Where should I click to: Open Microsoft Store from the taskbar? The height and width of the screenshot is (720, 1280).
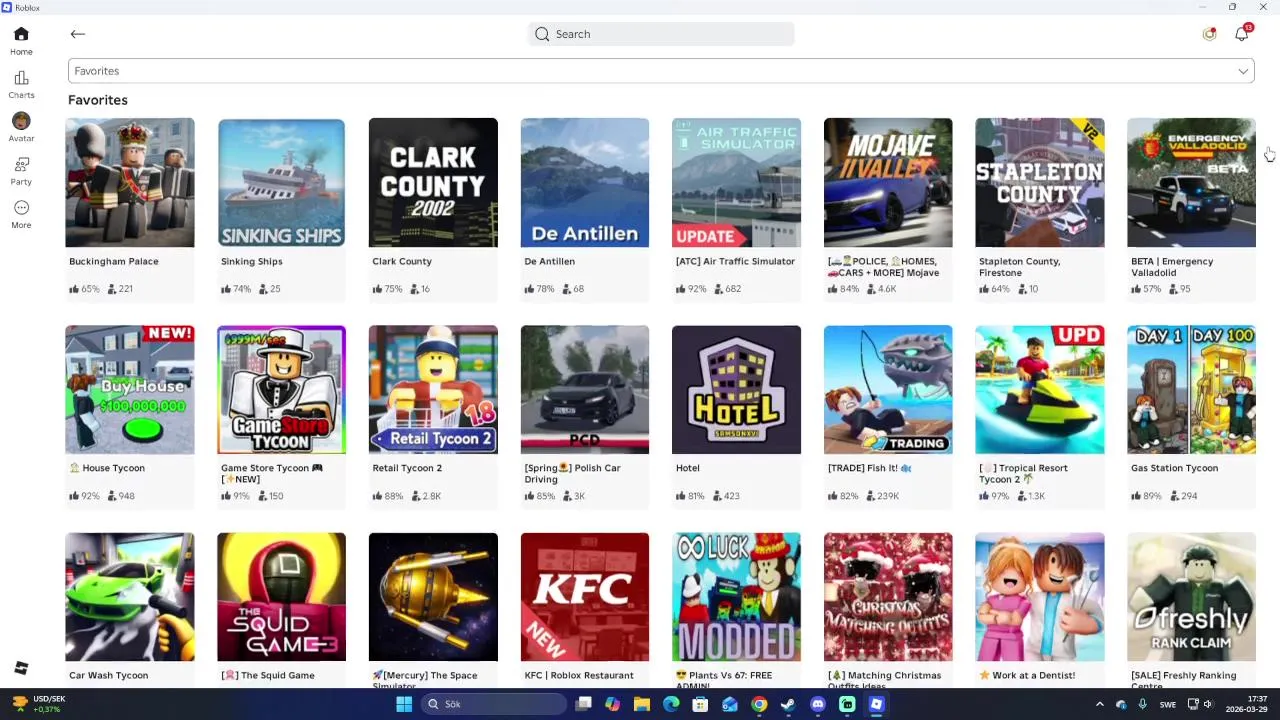(x=700, y=704)
